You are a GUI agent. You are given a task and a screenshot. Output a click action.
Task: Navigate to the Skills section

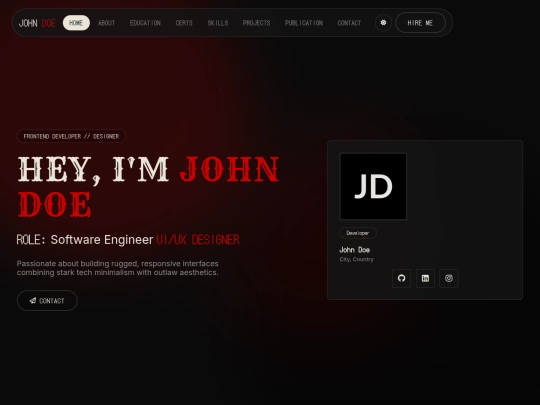pos(218,23)
